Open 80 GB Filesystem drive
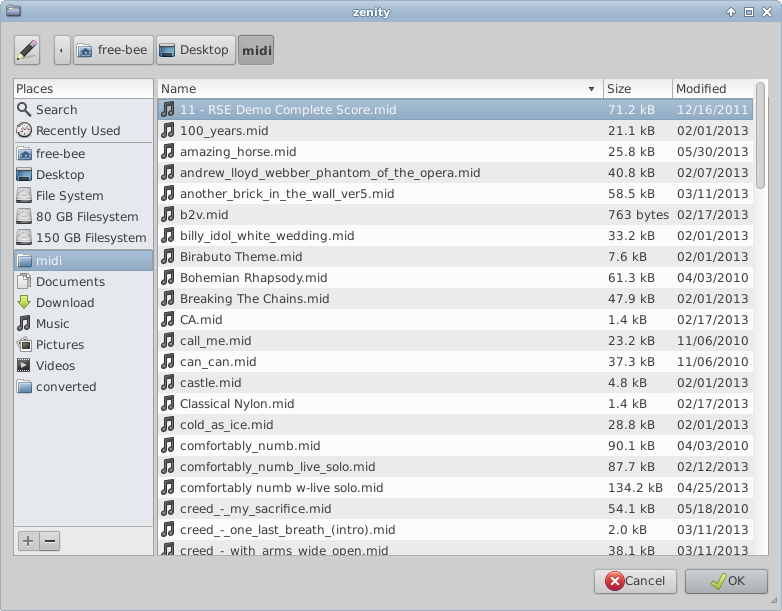 83,216
